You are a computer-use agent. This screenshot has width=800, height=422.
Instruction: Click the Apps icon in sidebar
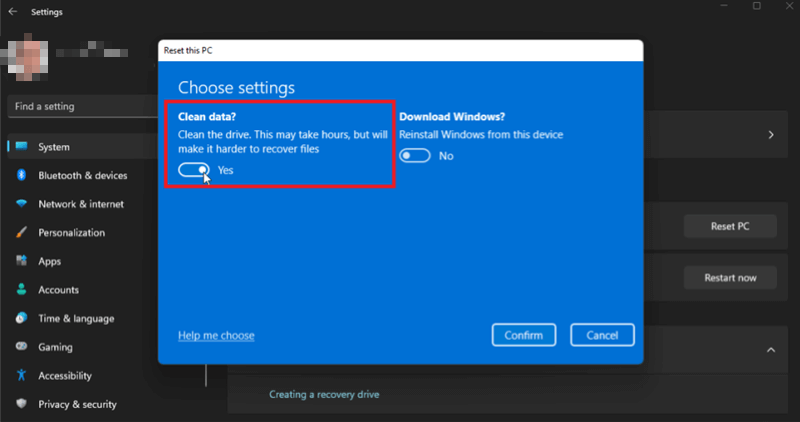(21, 261)
